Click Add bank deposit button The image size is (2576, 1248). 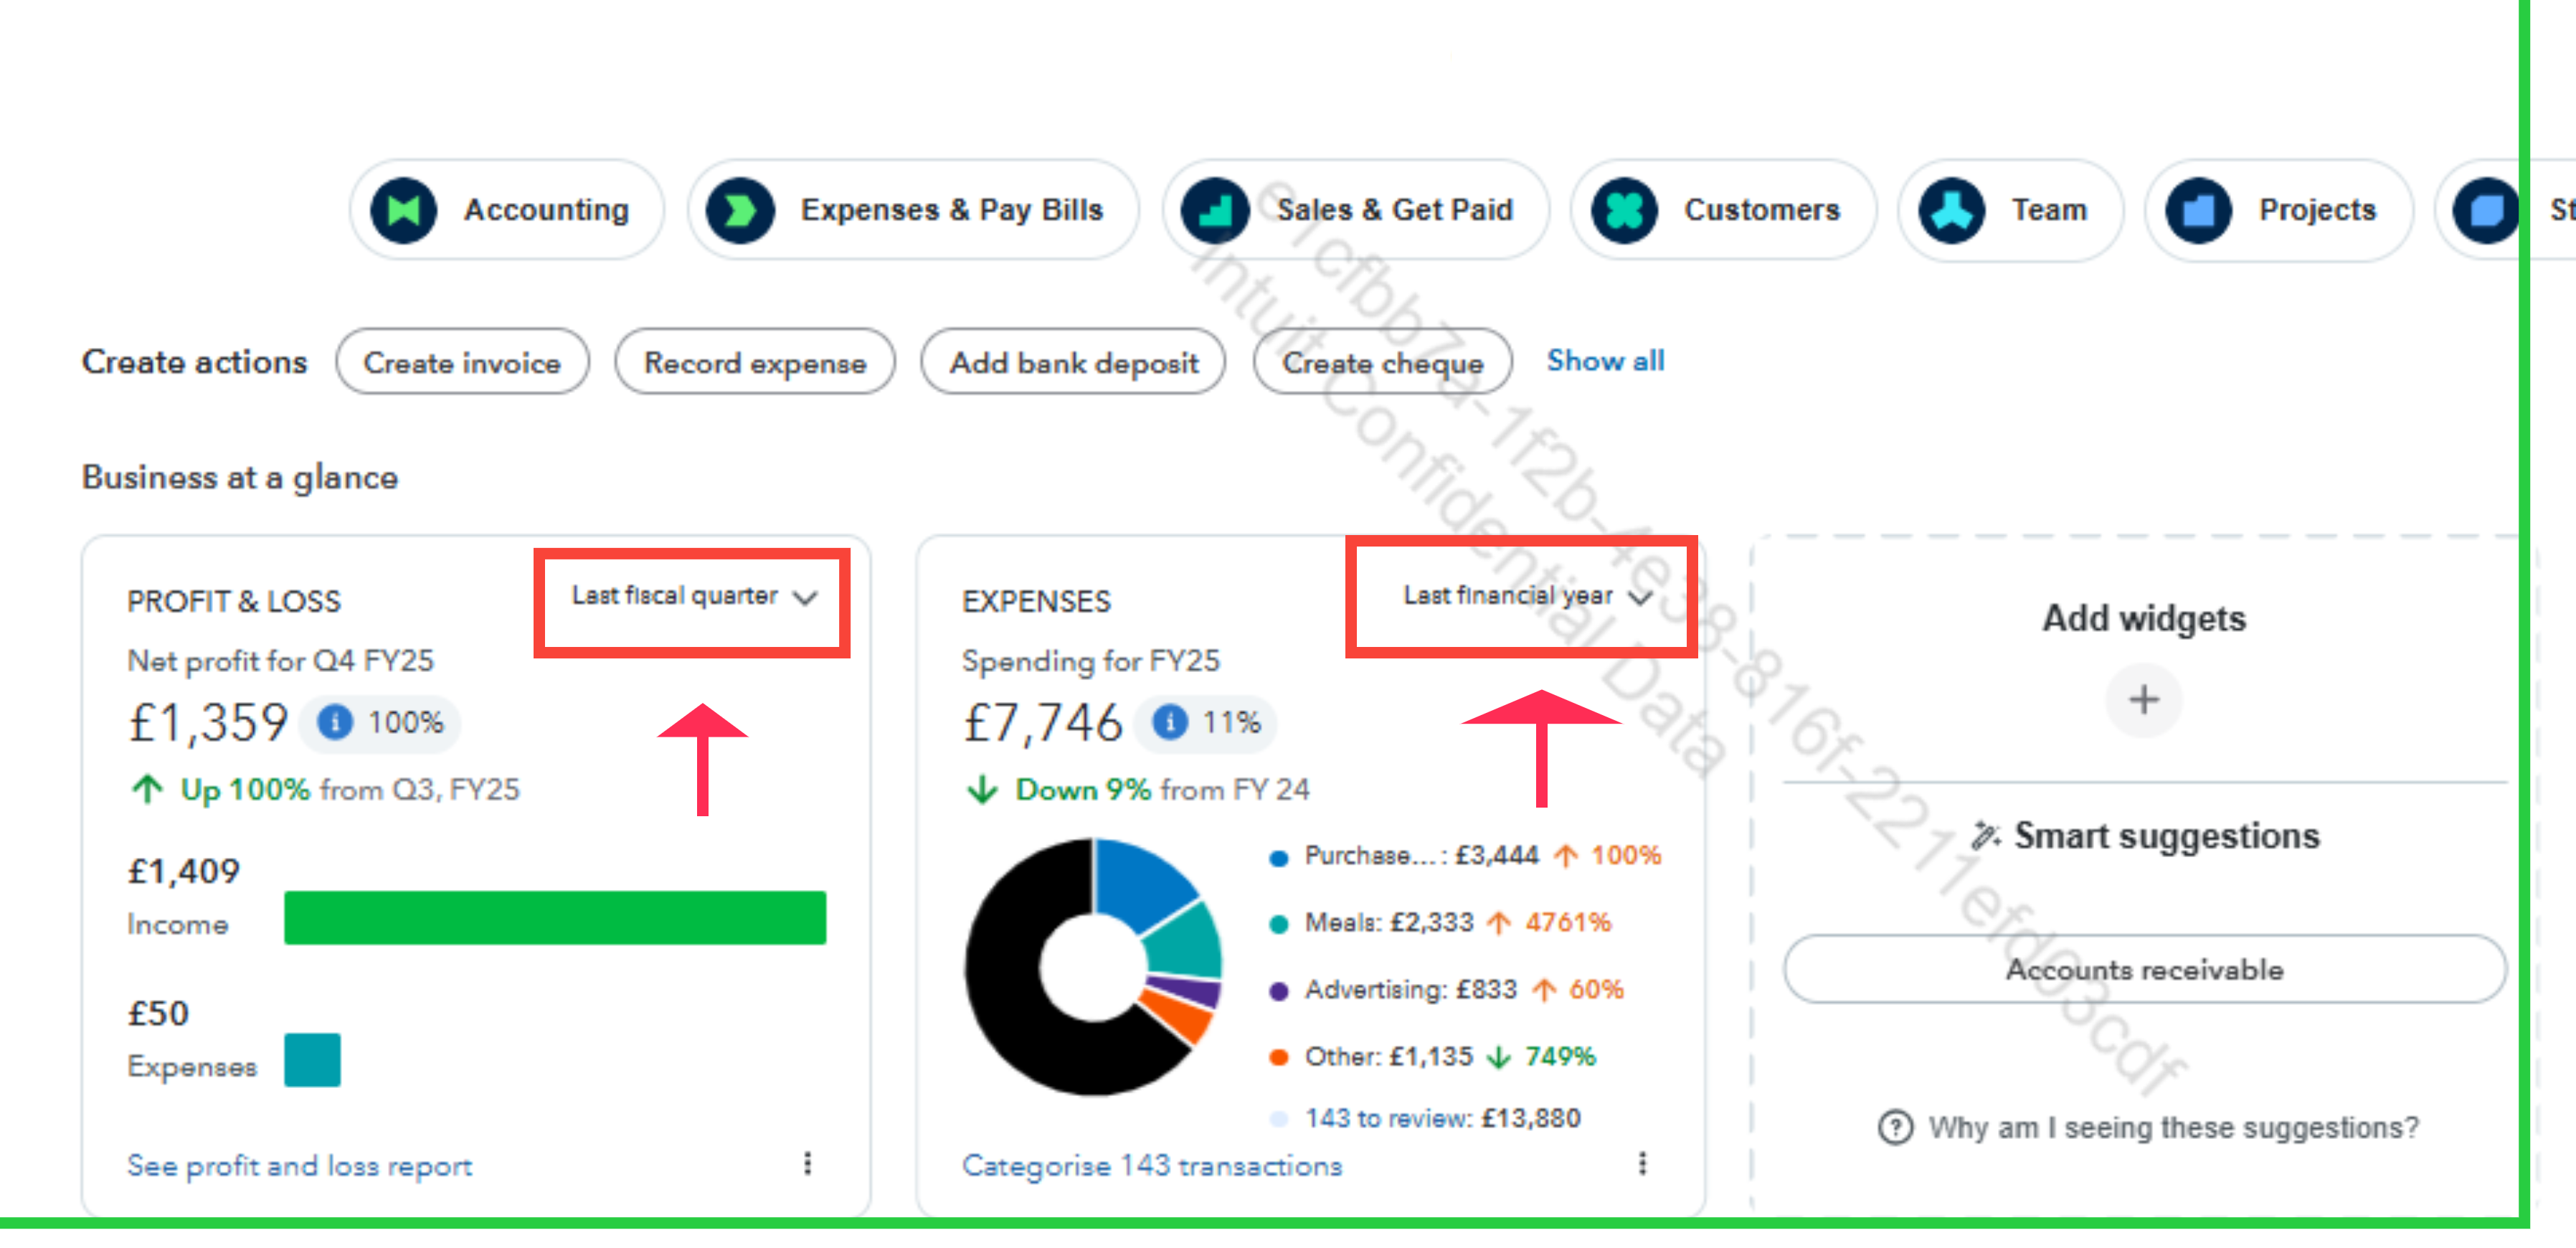pos(1073,363)
